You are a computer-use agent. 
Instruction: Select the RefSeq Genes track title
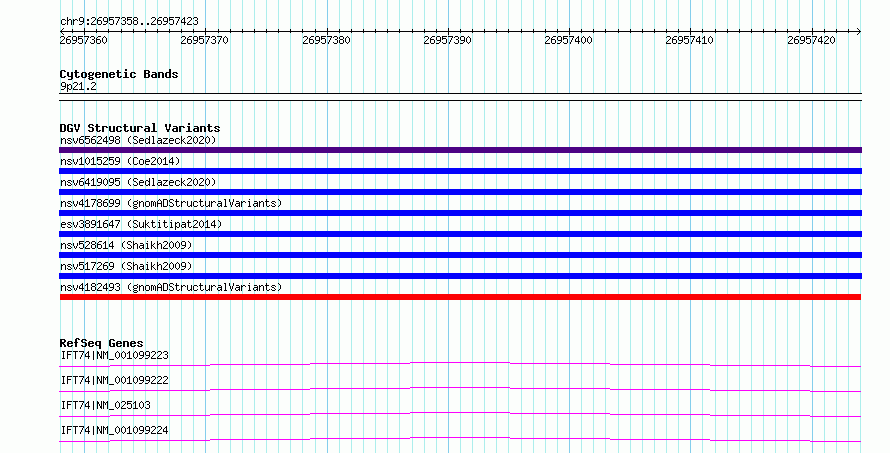click(101, 343)
